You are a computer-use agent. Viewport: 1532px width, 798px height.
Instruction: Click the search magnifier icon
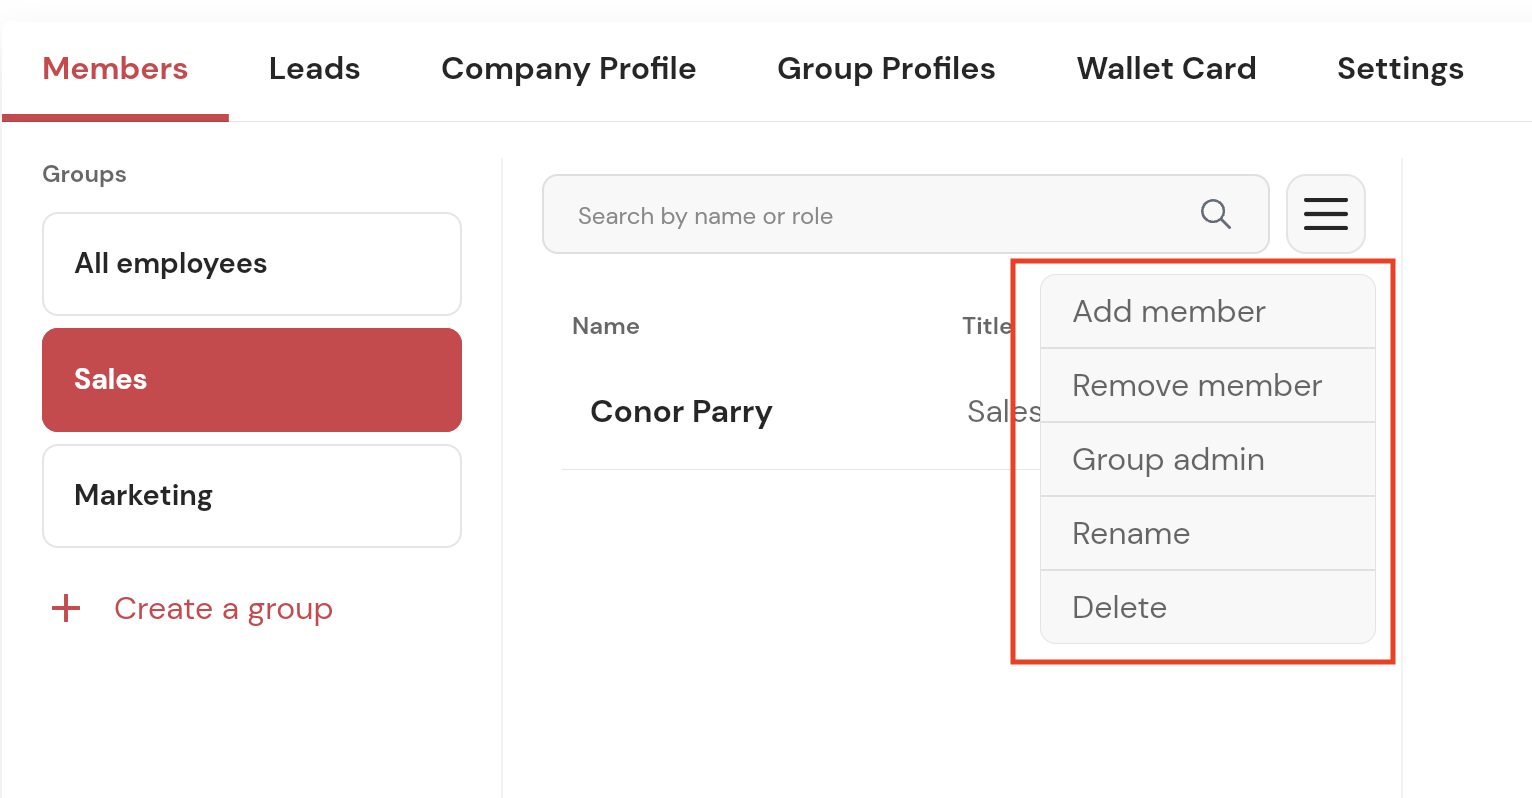[1215, 214]
